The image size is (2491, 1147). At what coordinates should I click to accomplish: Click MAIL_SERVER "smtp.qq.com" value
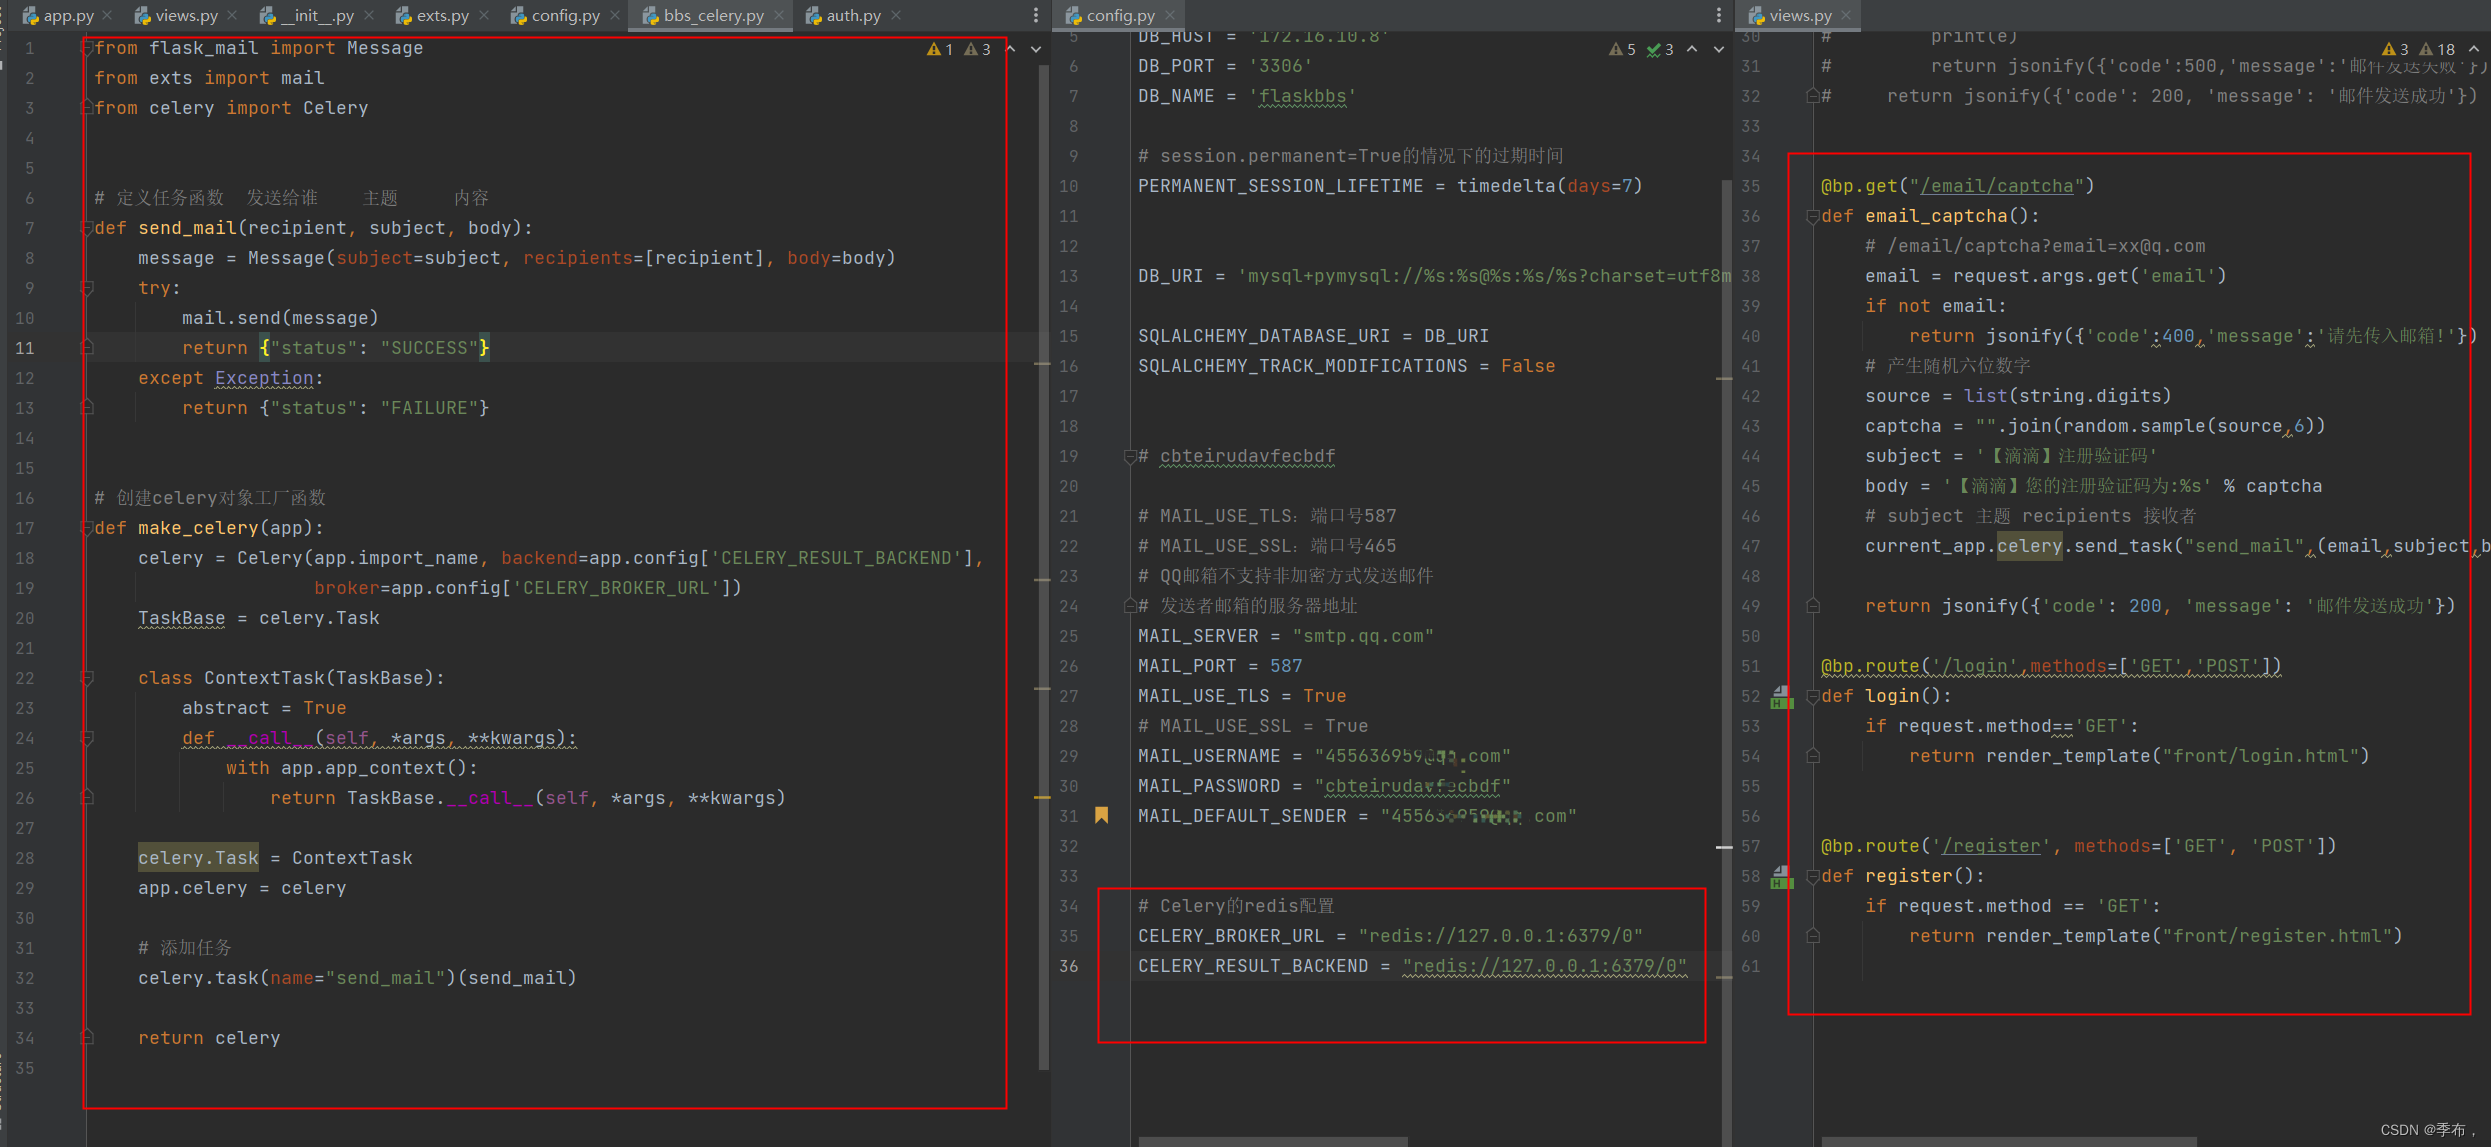pos(1363,636)
